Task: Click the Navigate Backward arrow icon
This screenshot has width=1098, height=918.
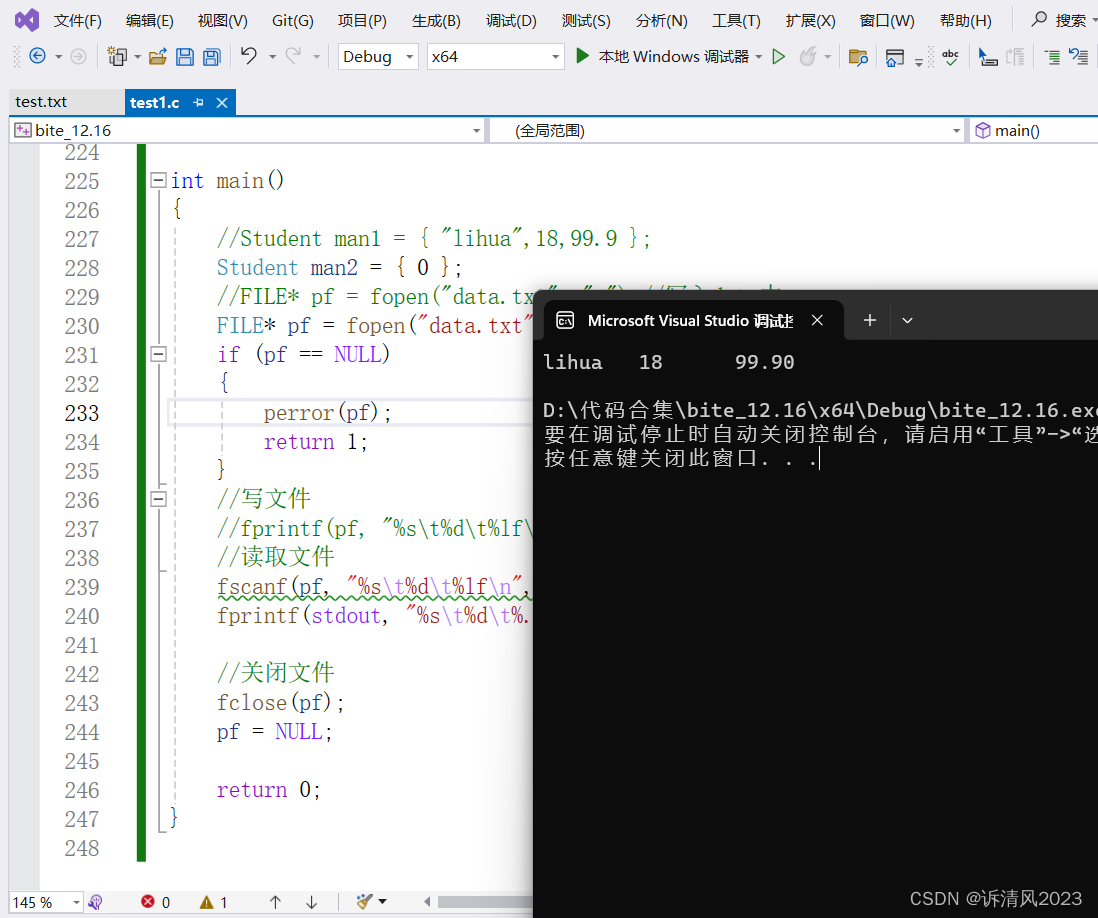Action: (x=38, y=56)
